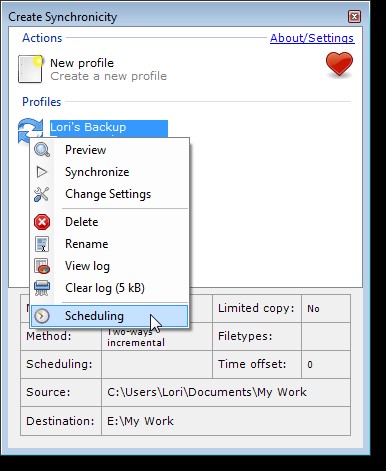Image resolution: width=386 pixels, height=471 pixels.
Task: Click 'Create a new profile' description text
Action: pyautogui.click(x=109, y=76)
